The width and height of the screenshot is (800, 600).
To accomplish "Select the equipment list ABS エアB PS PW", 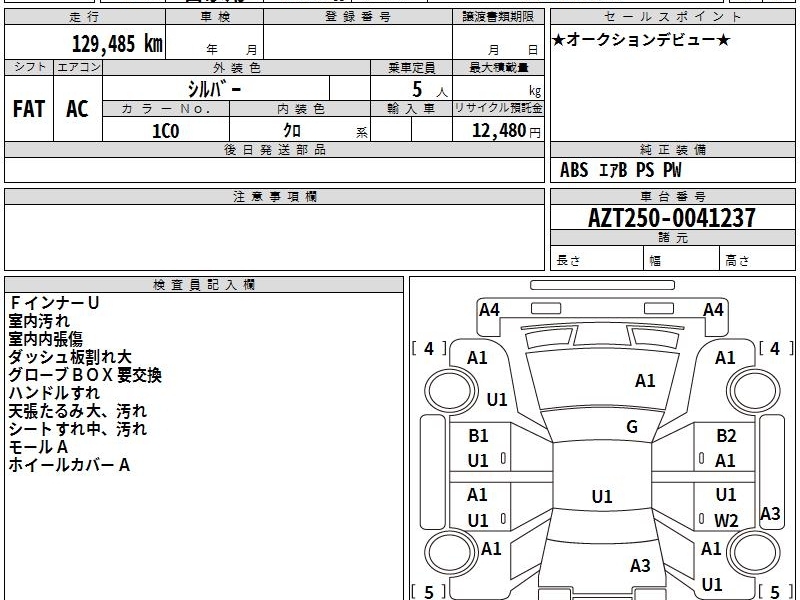I will tap(620, 170).
